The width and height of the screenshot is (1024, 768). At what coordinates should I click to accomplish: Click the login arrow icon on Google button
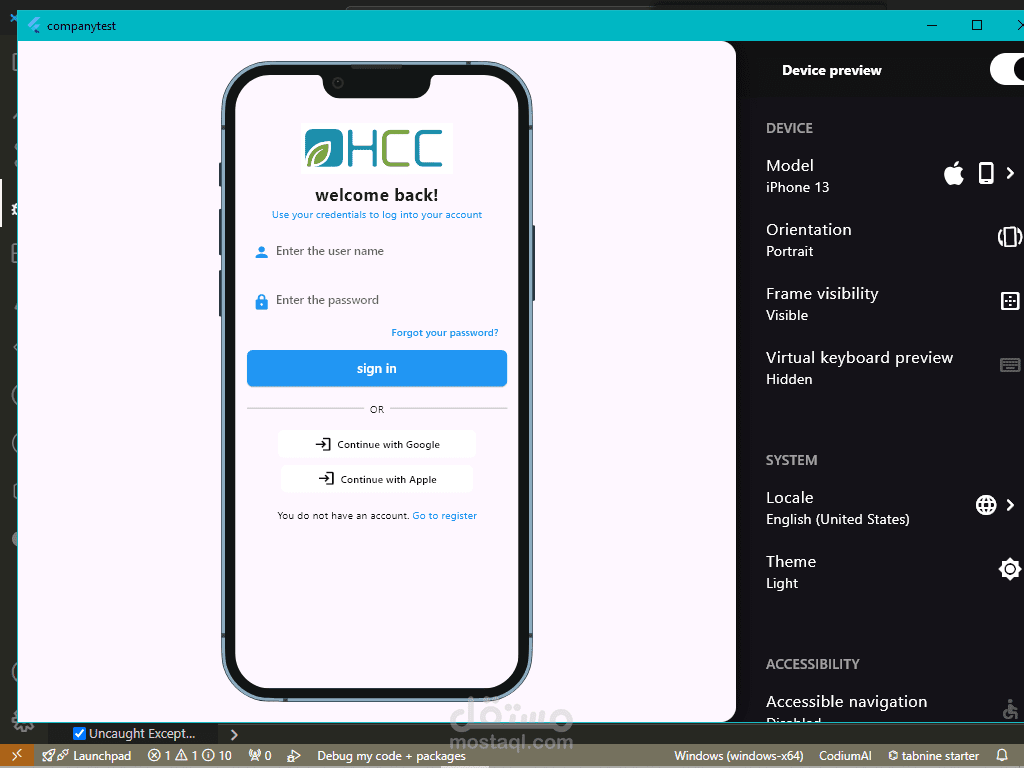(323, 444)
